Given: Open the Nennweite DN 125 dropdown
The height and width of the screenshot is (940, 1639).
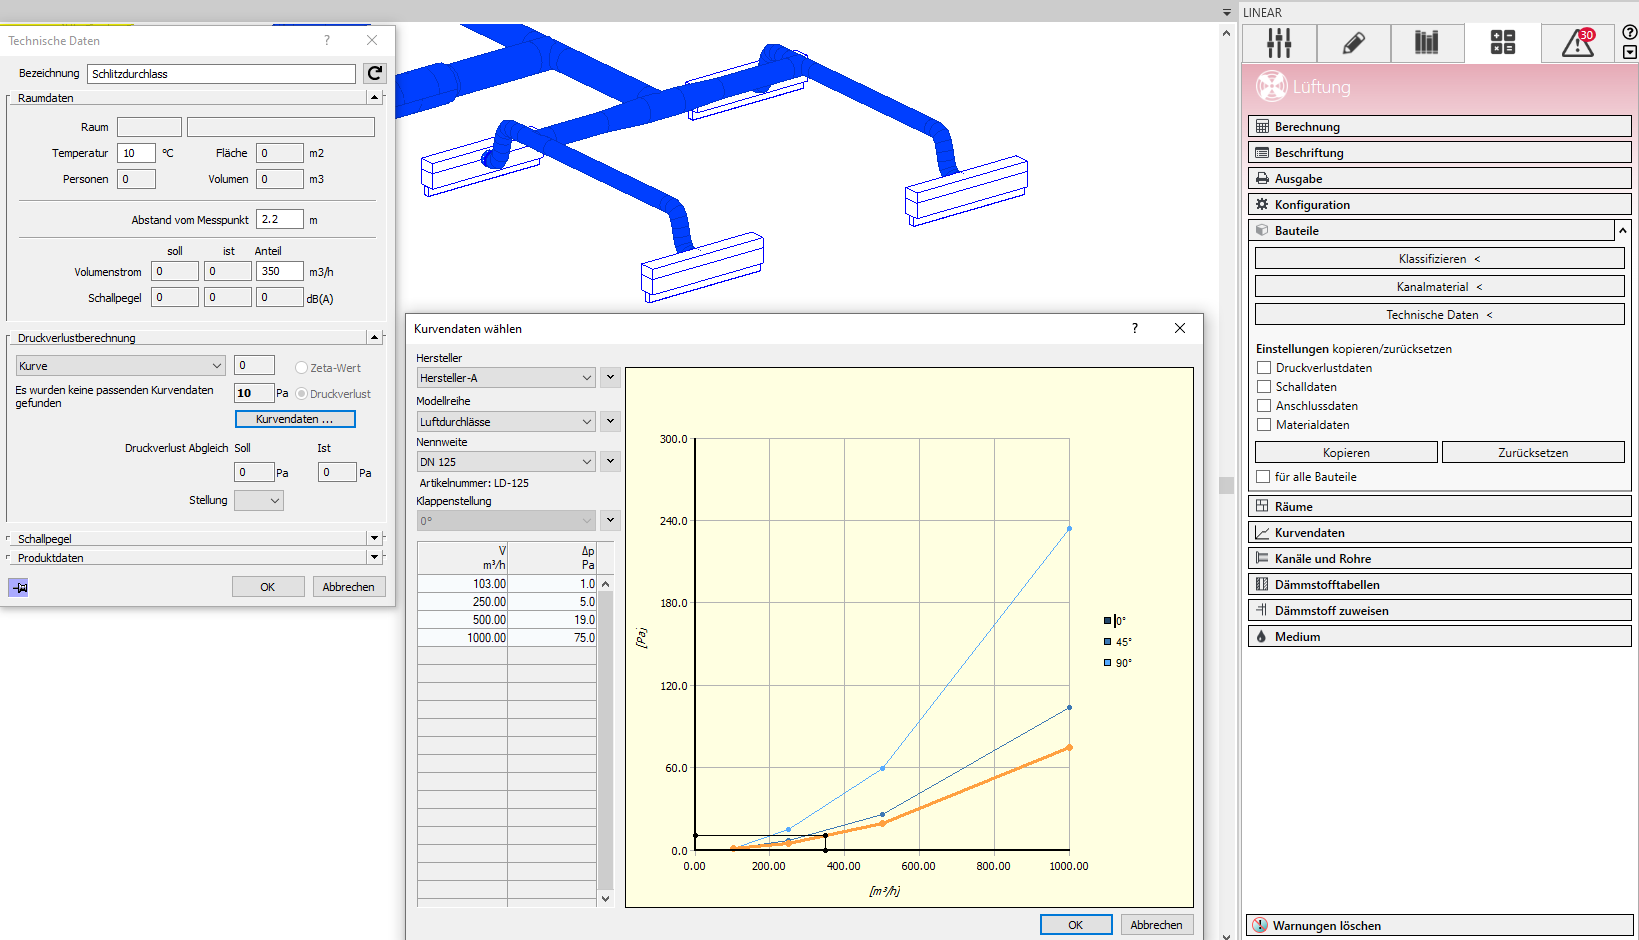Looking at the screenshot, I should point(506,462).
